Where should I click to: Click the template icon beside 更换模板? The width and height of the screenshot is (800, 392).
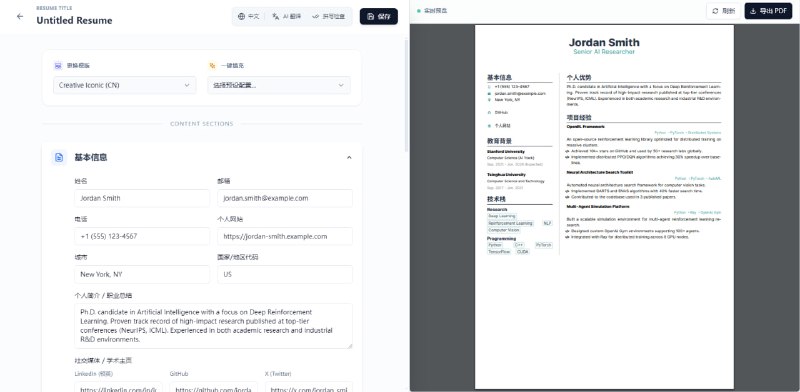click(x=58, y=66)
